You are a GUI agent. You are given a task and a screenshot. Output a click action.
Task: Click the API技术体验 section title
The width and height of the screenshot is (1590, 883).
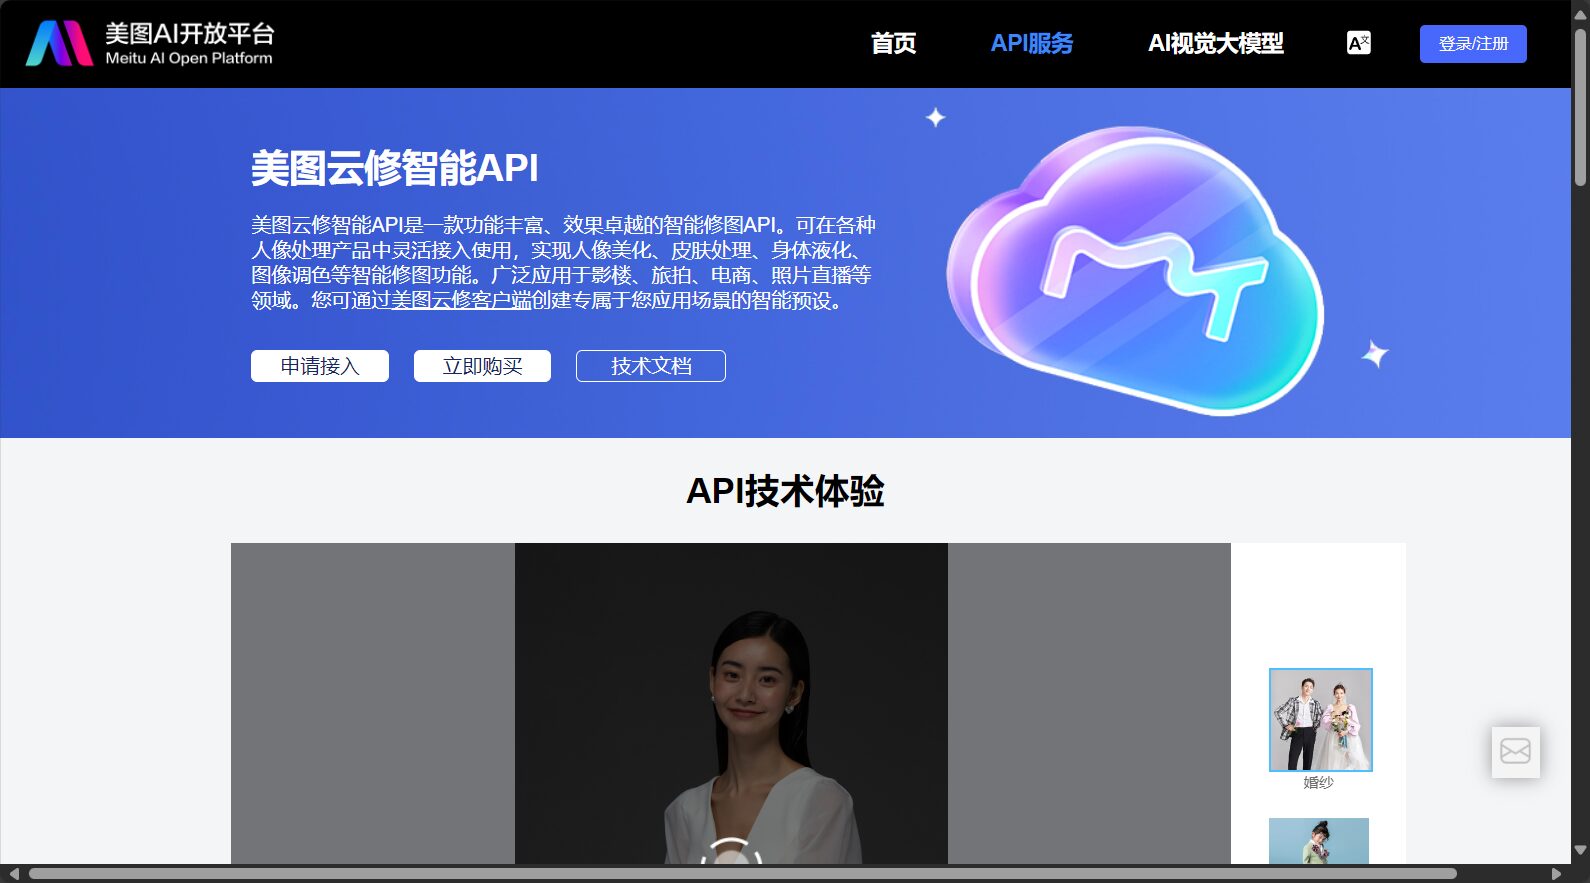click(x=785, y=491)
